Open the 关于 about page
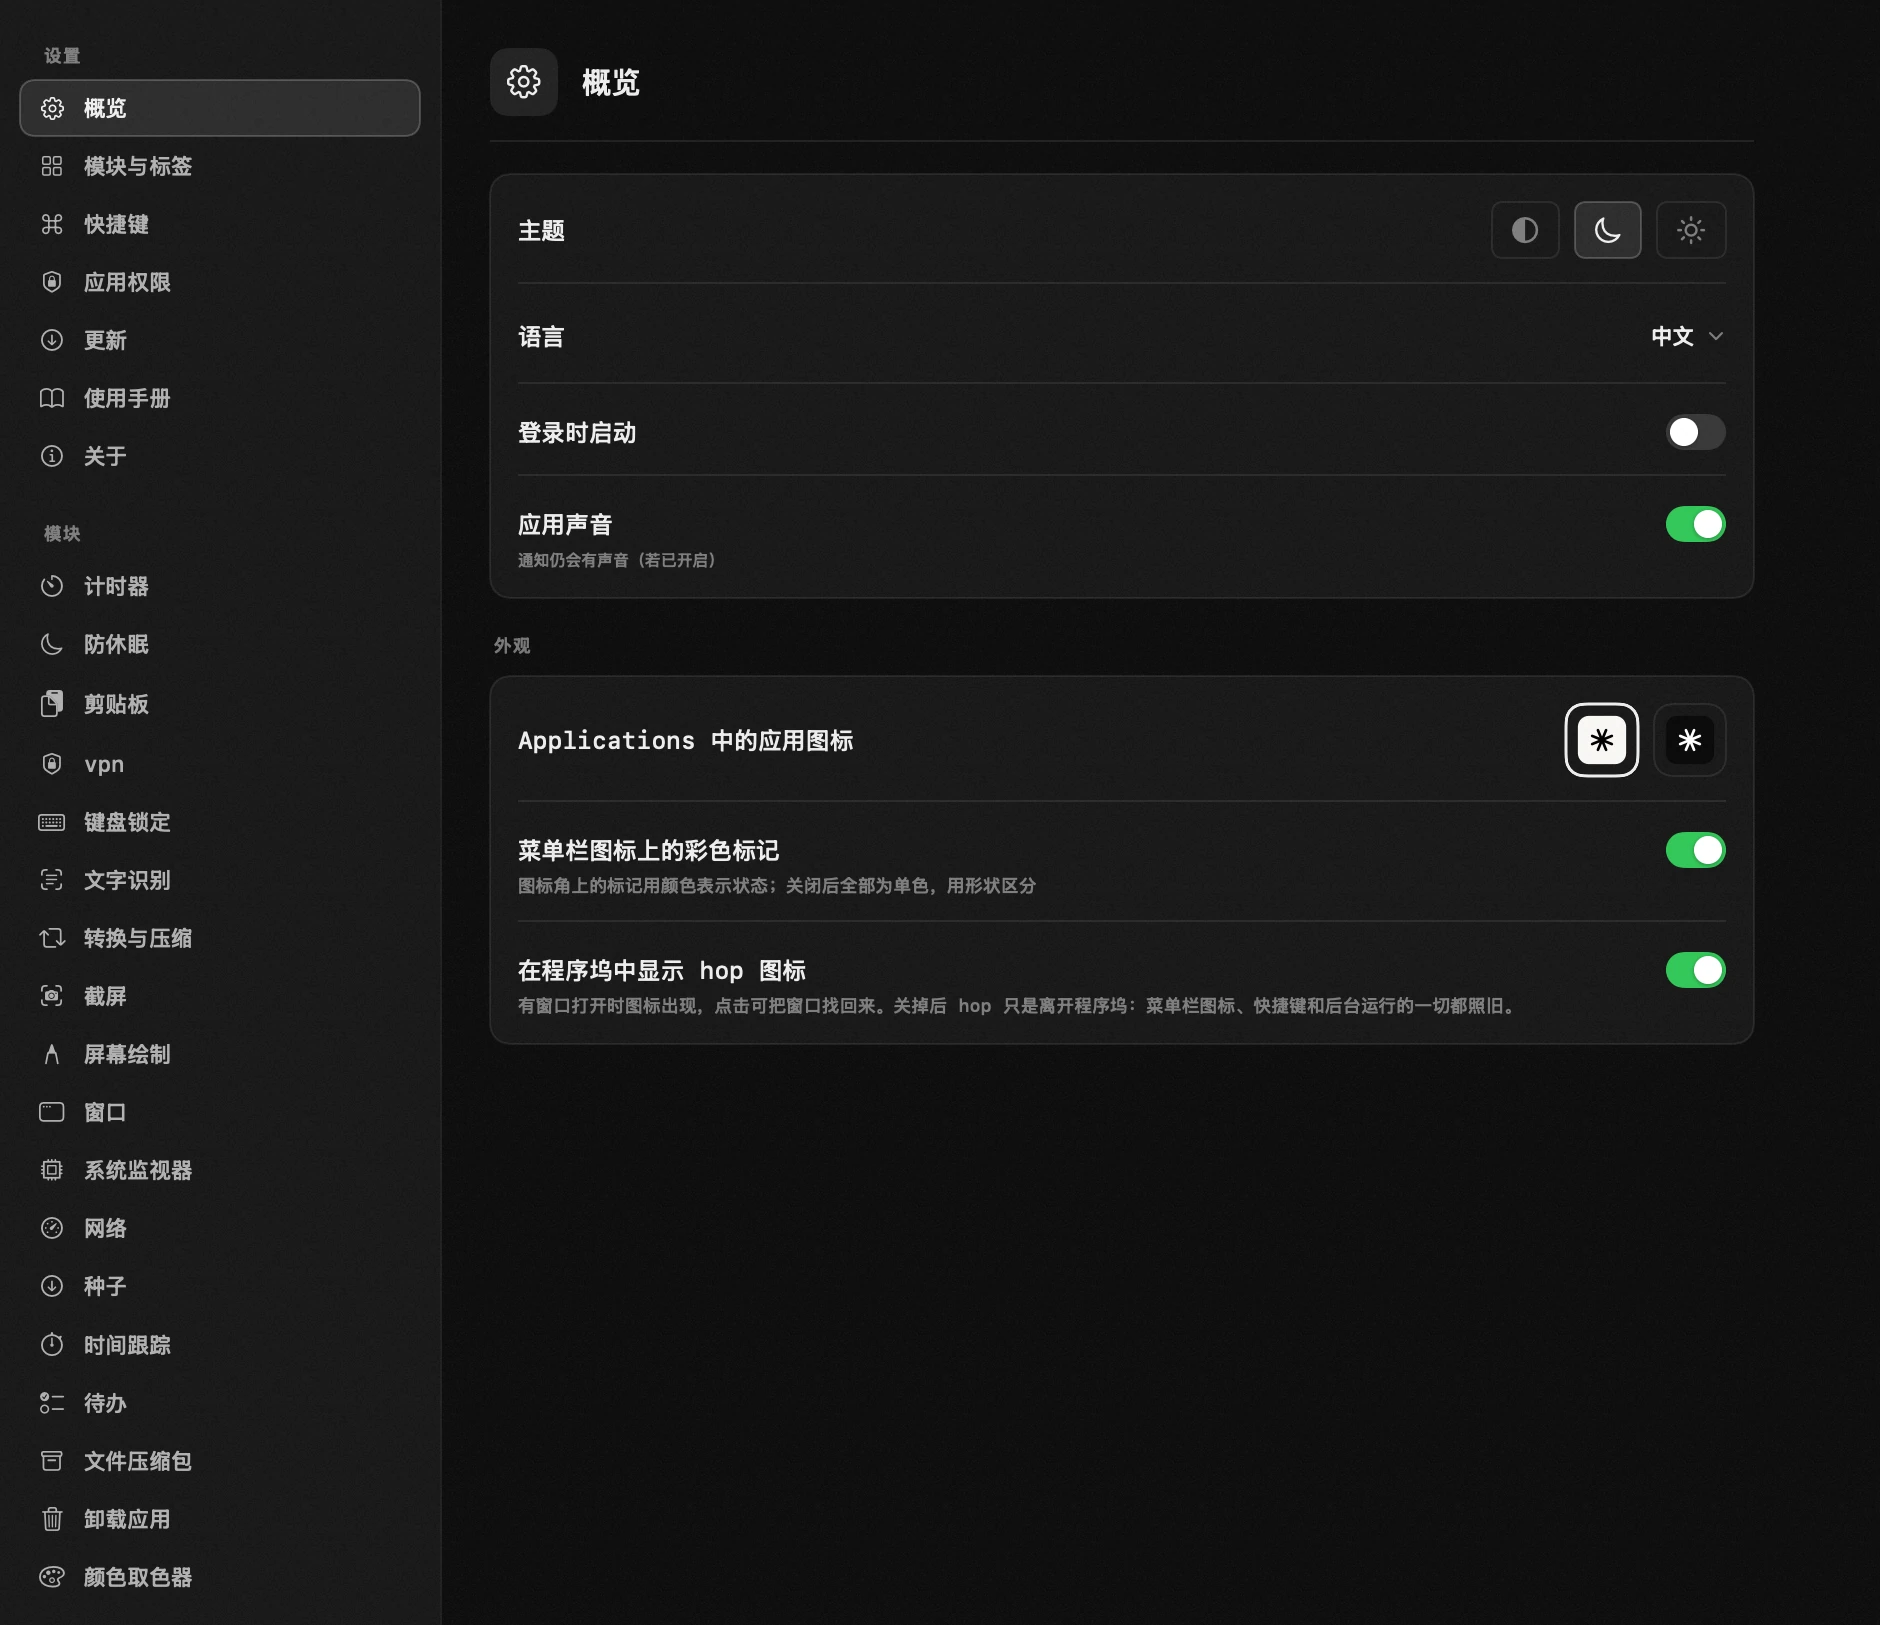This screenshot has width=1880, height=1625. (220, 456)
